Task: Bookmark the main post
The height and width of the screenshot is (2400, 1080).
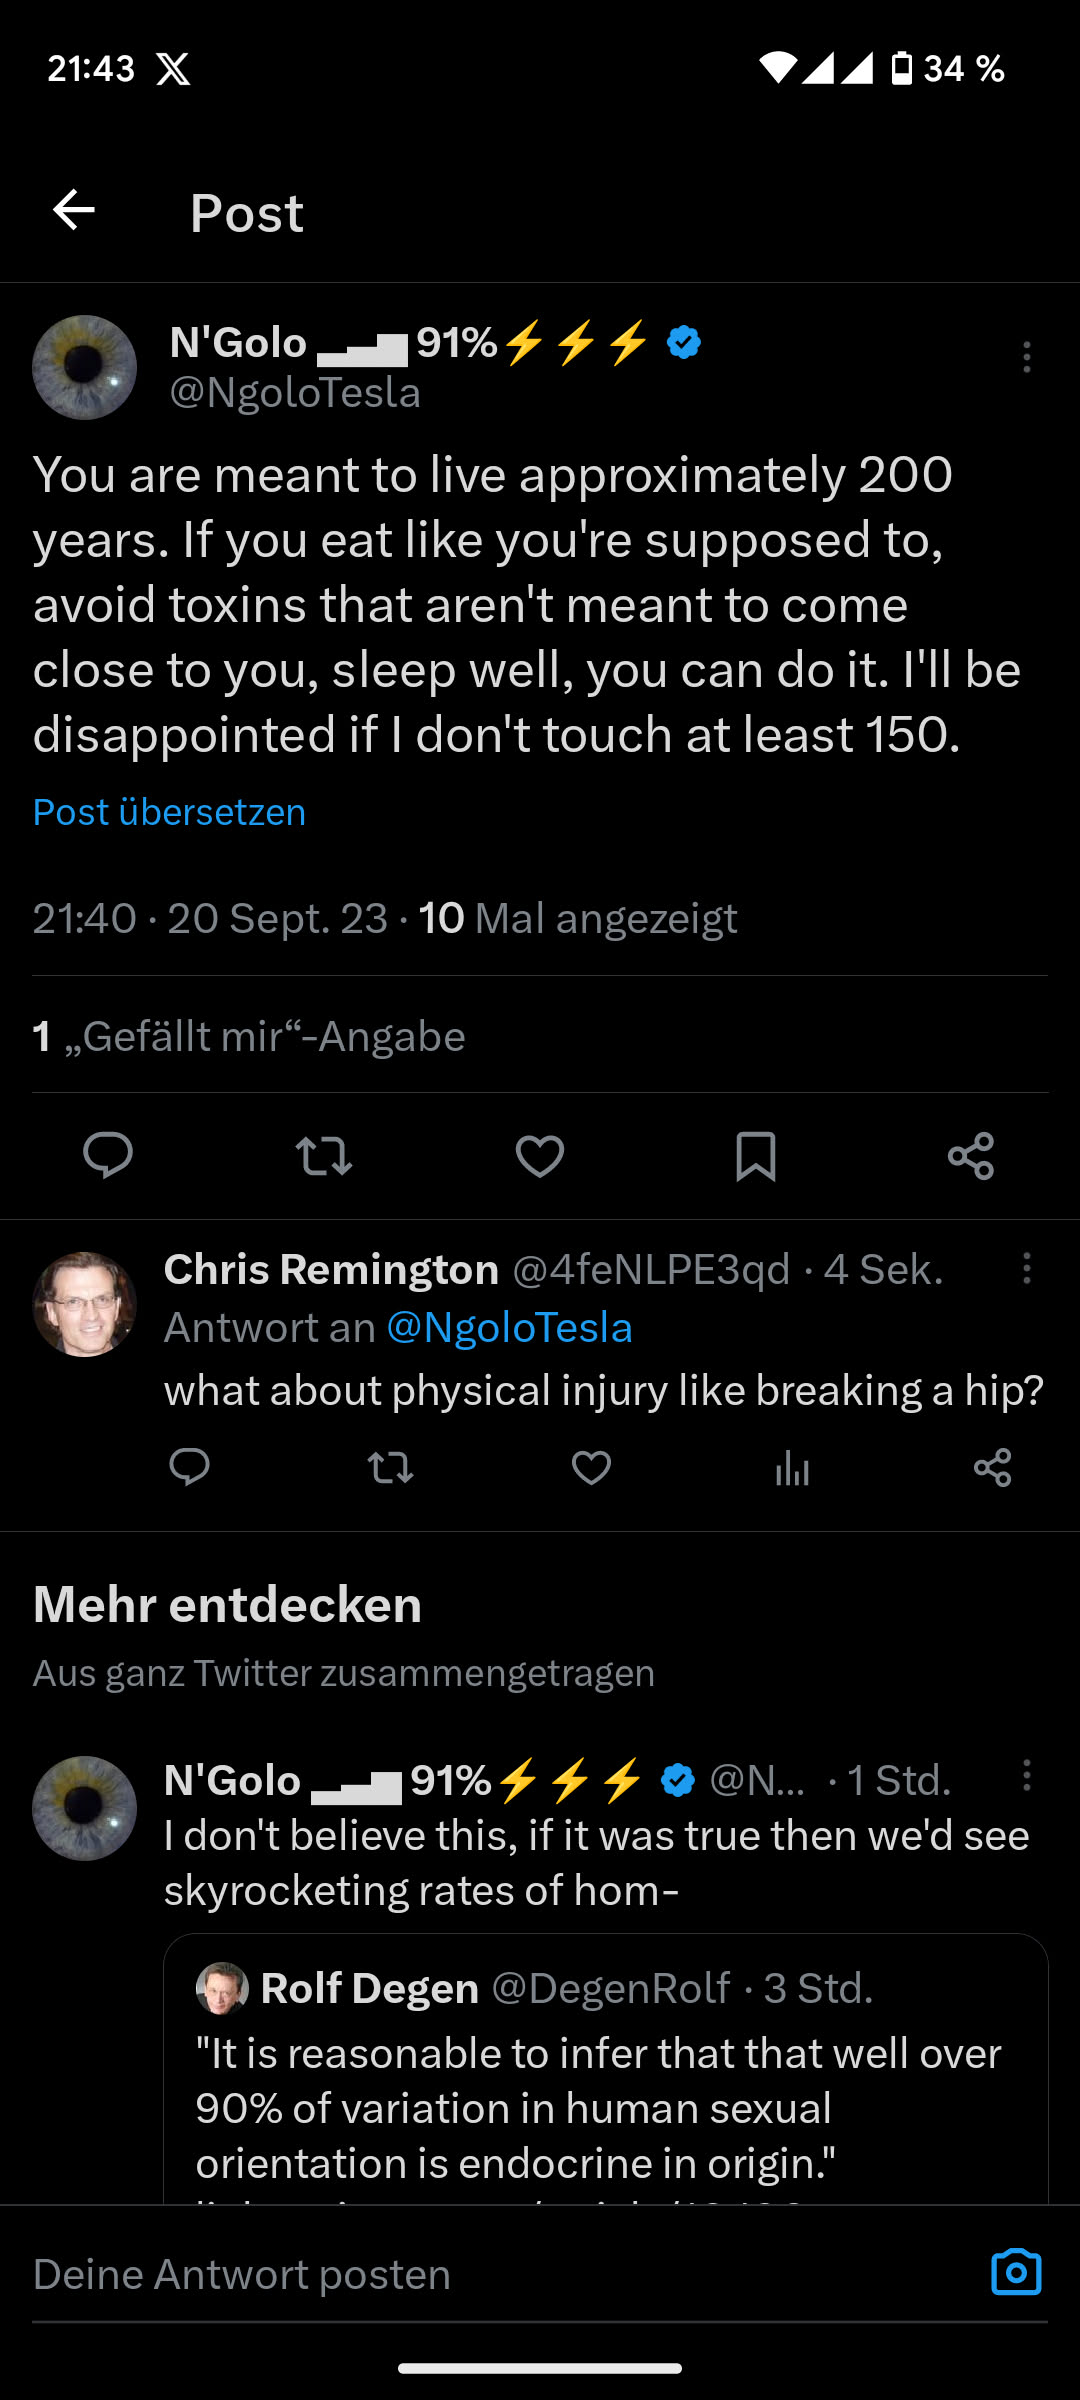Action: (756, 1156)
